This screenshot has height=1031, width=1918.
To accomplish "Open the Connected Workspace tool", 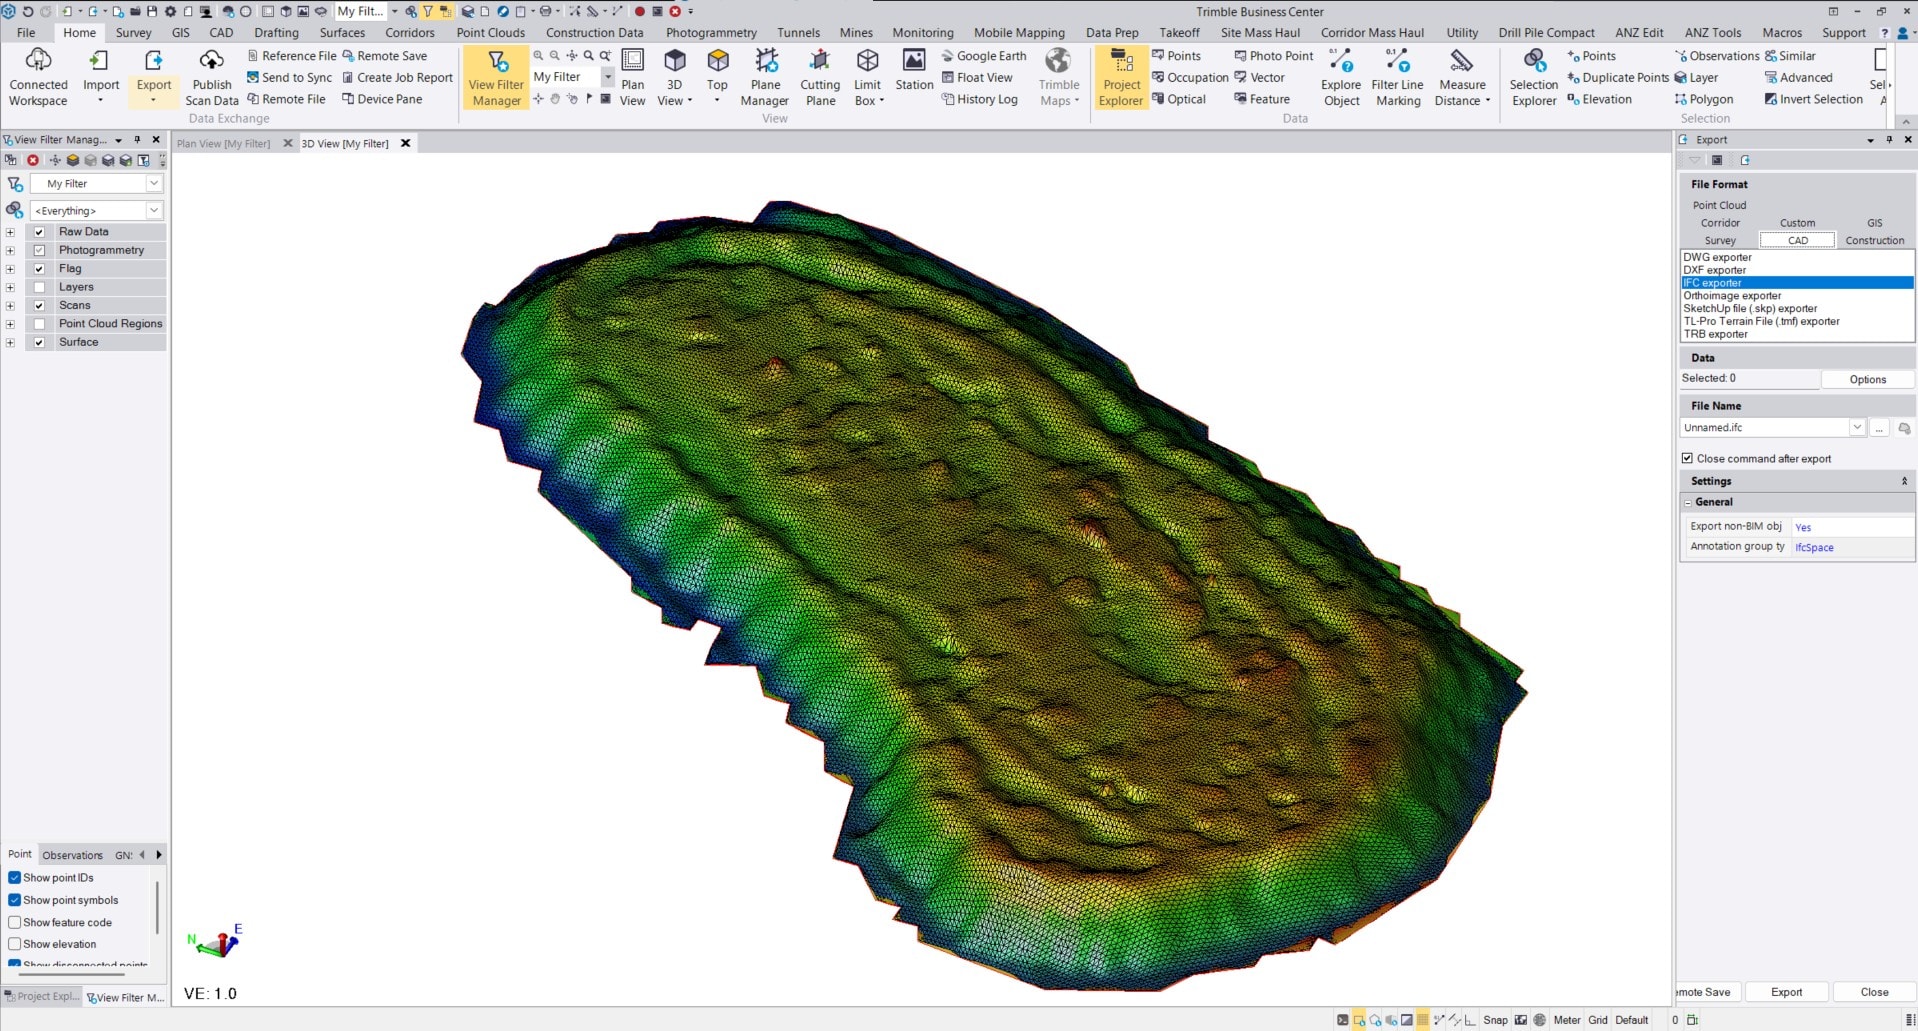I will [38, 77].
